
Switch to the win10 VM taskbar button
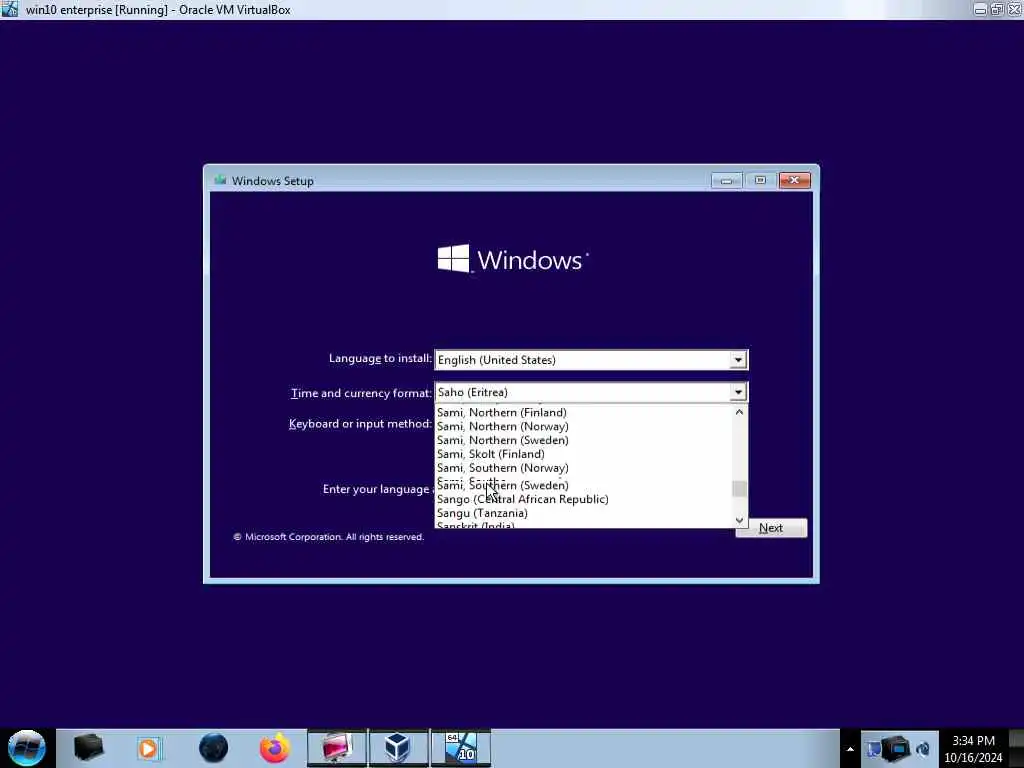pos(460,748)
